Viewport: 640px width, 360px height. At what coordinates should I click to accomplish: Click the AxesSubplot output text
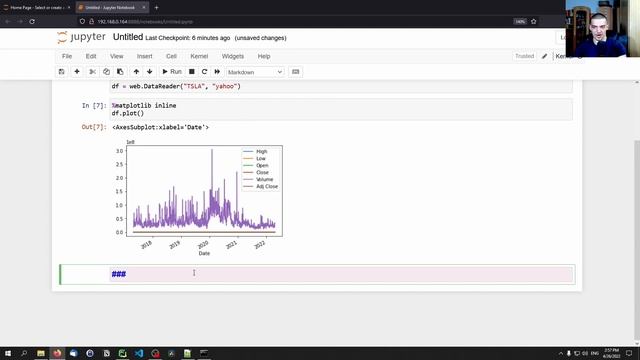pos(160,127)
